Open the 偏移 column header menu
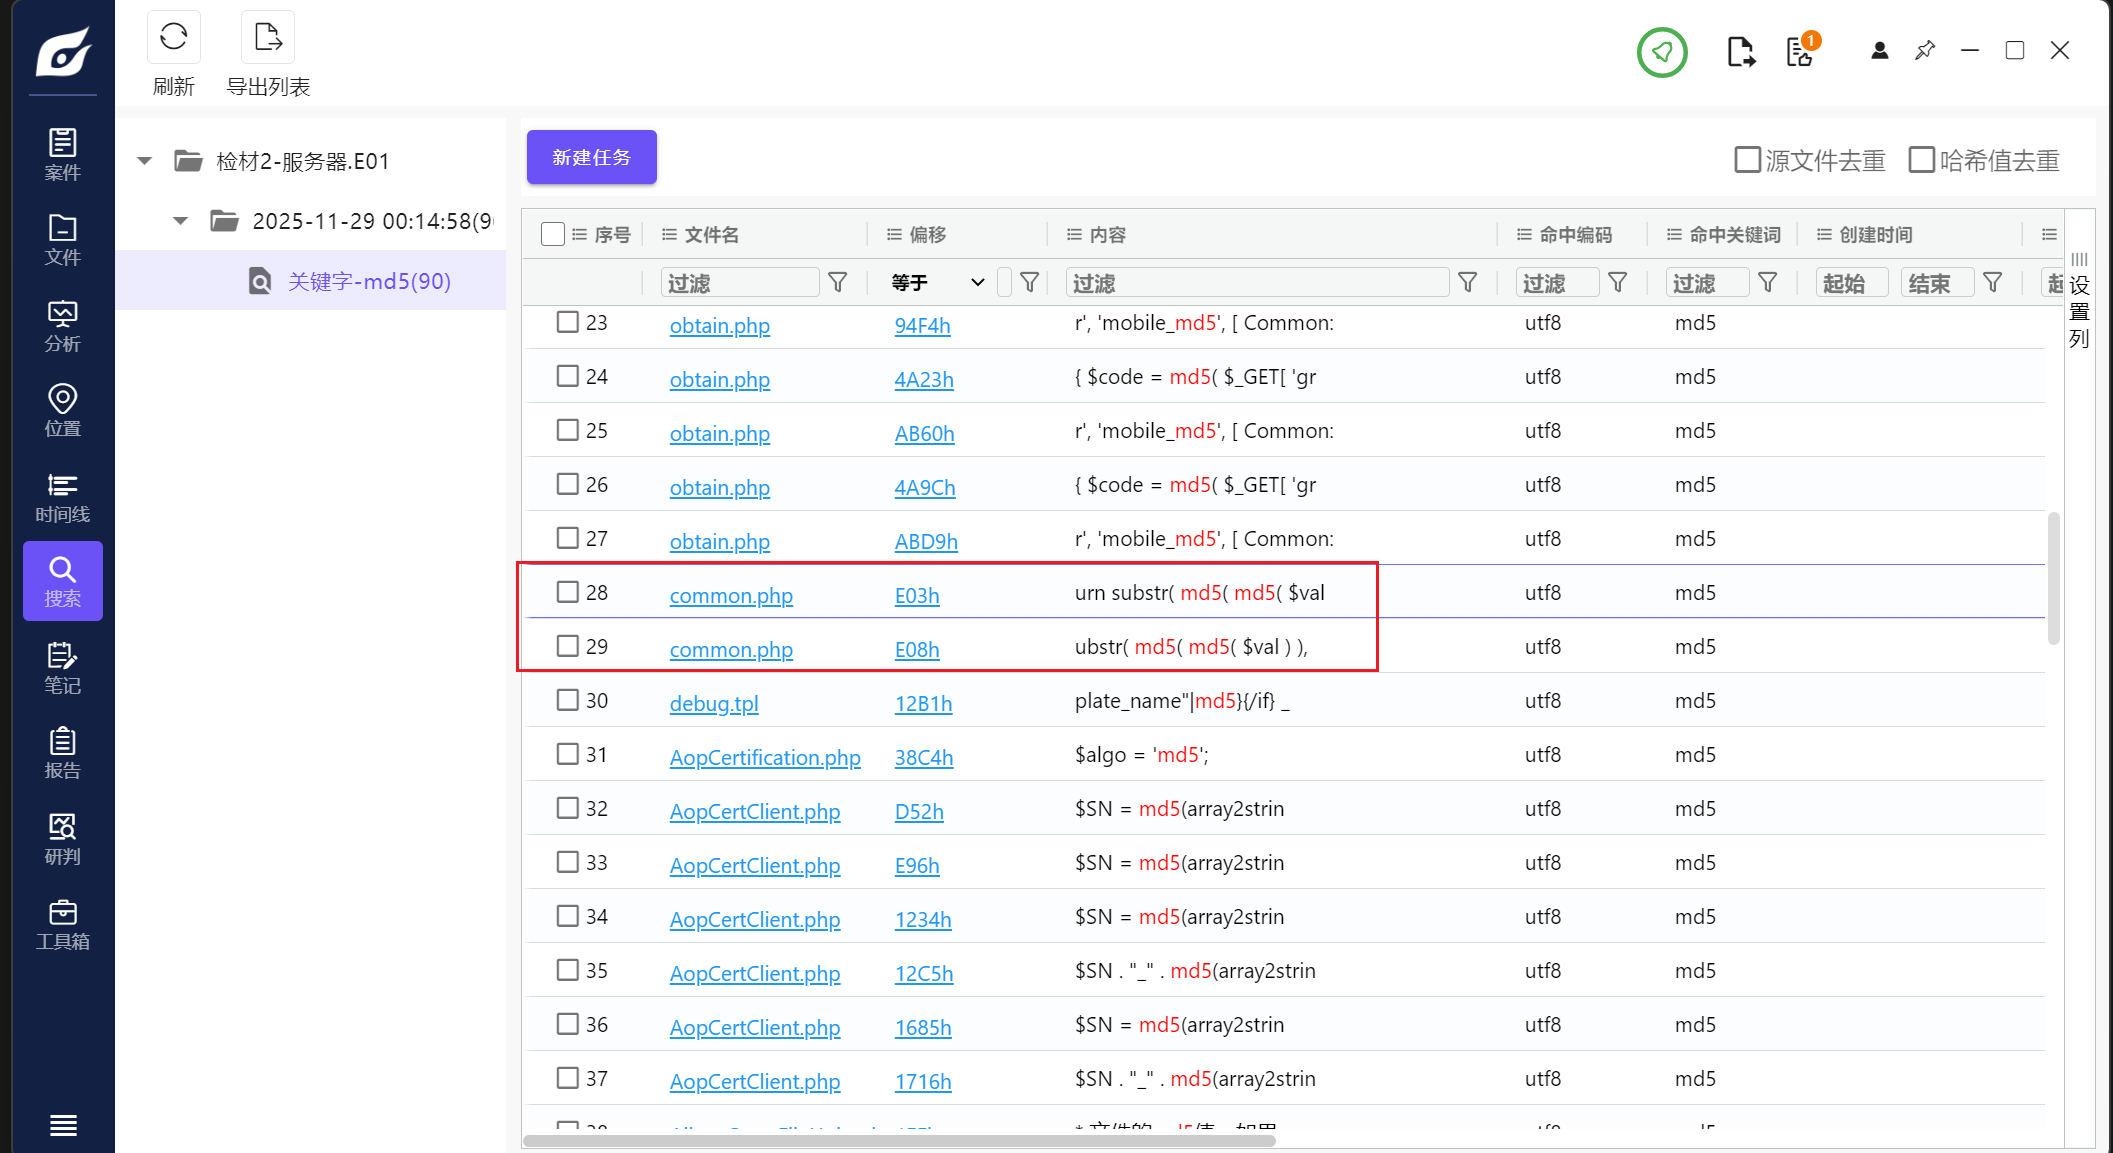The height and width of the screenshot is (1153, 2113). (895, 235)
